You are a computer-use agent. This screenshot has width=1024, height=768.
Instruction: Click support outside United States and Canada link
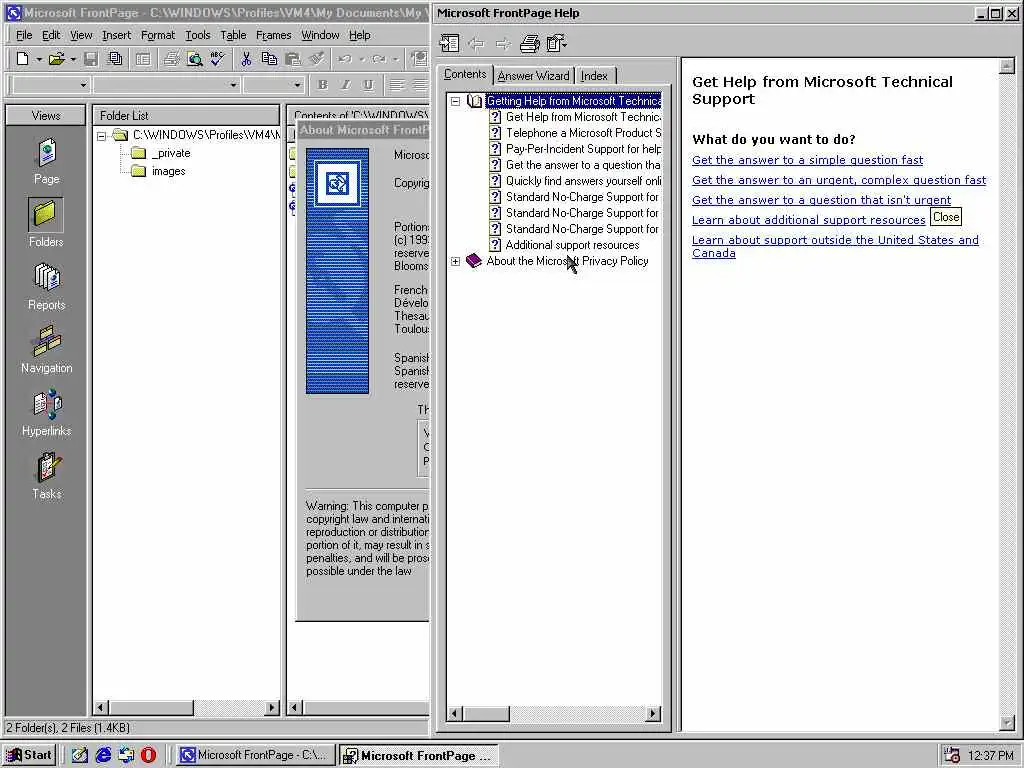click(x=835, y=246)
